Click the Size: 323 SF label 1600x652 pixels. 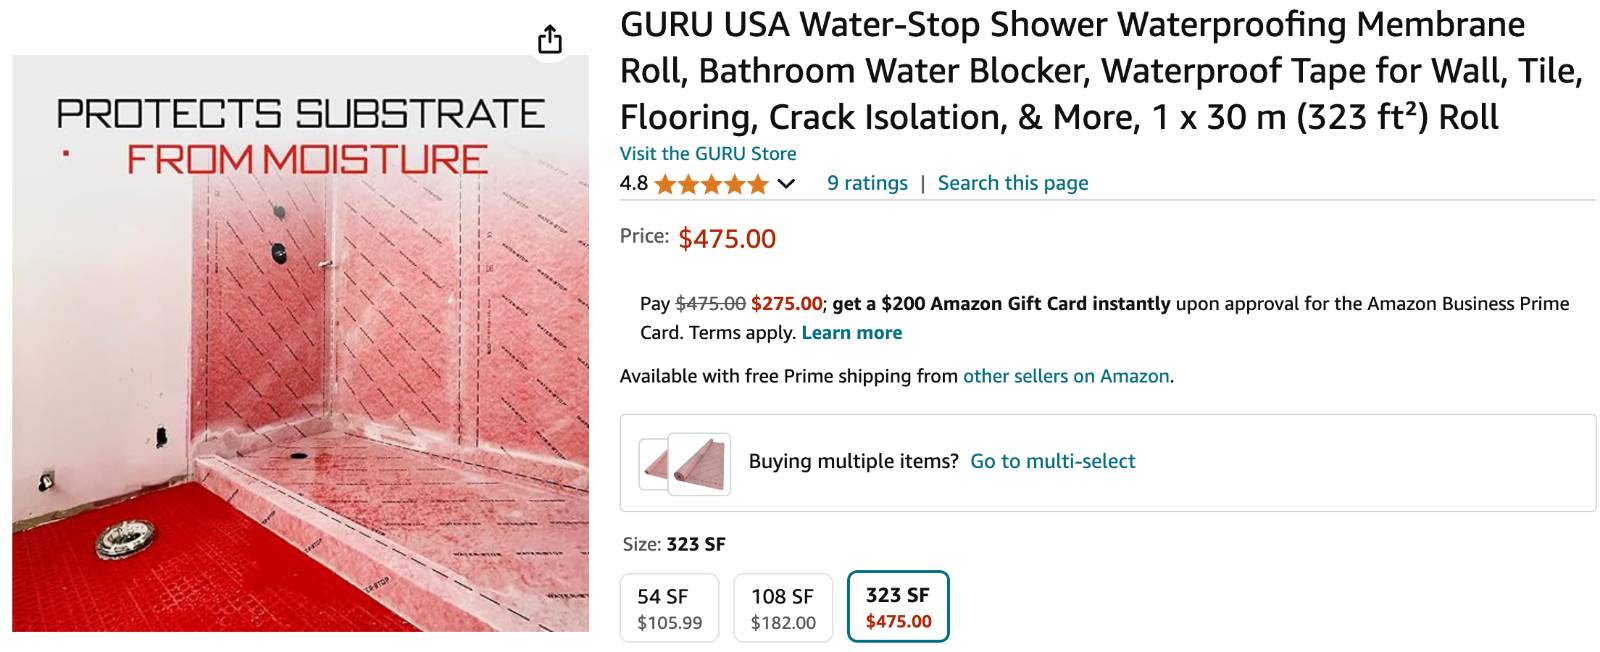[x=674, y=544]
